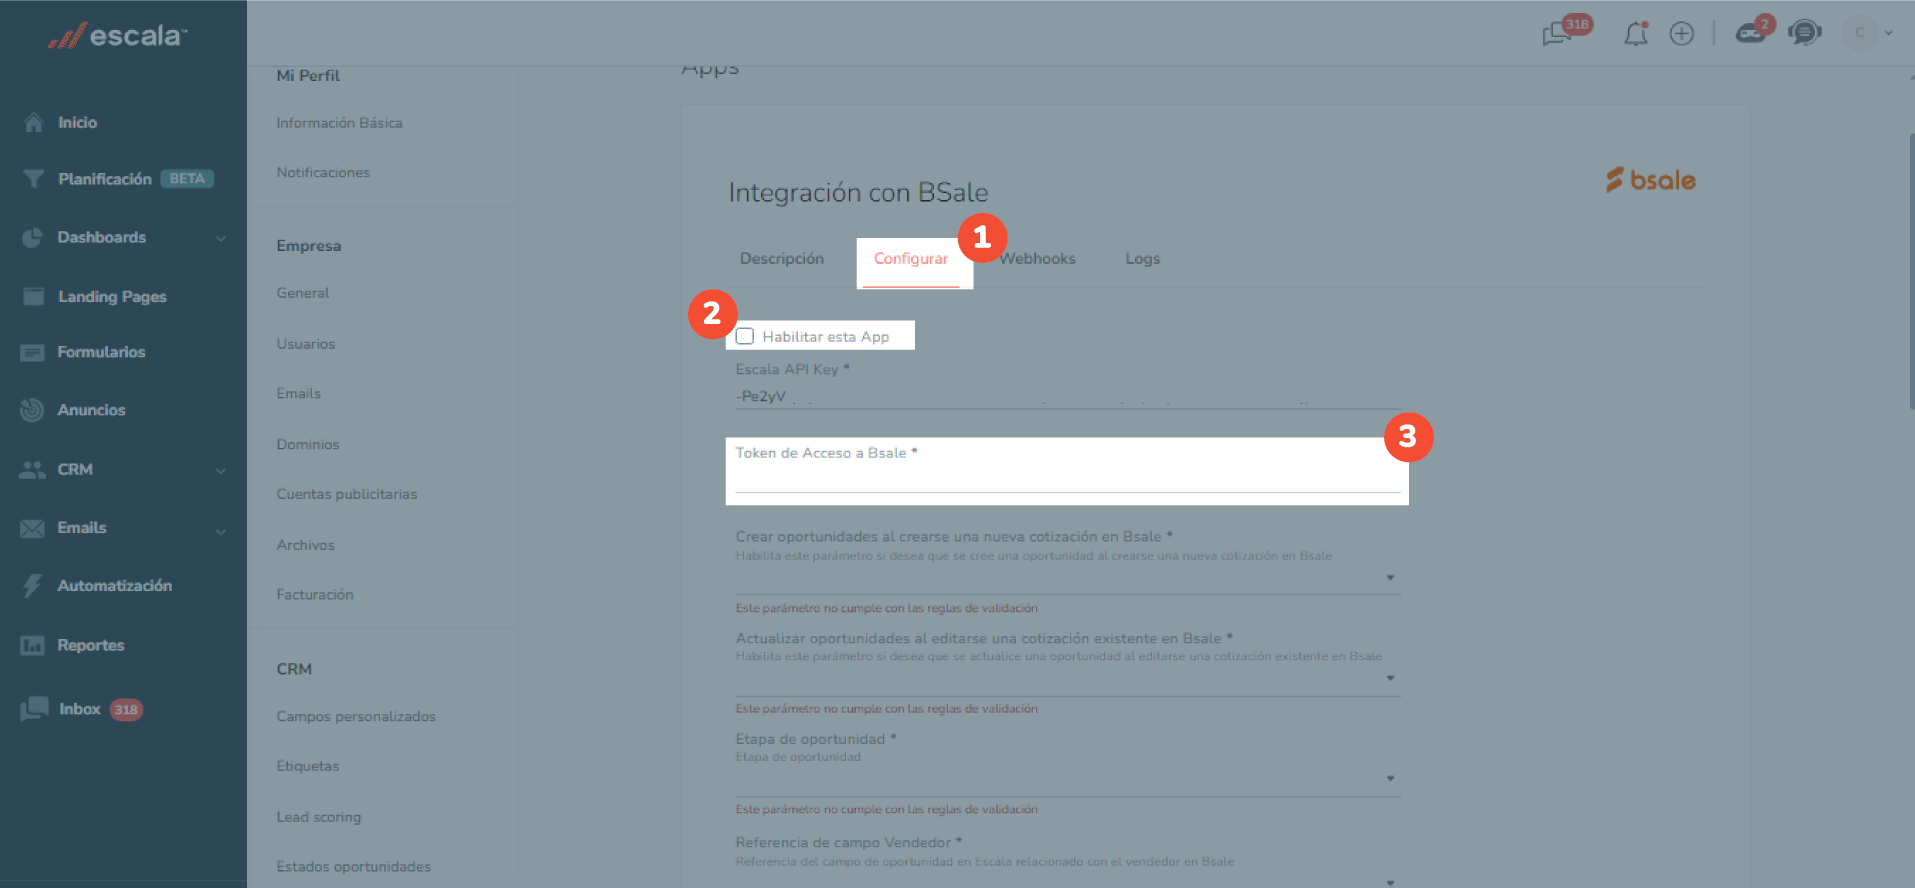Switch to the Logs tab

(x=1143, y=258)
